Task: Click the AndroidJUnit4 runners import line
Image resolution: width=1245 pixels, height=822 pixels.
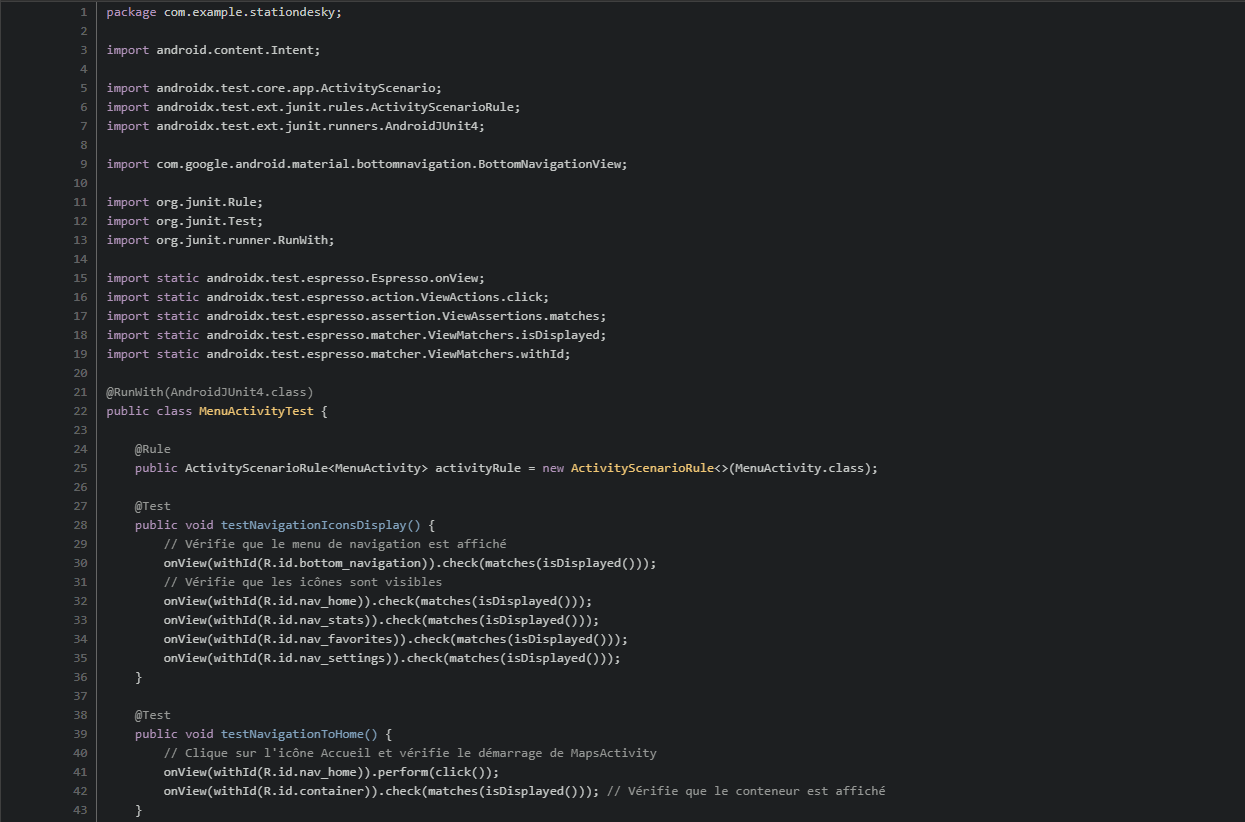Action: [295, 126]
